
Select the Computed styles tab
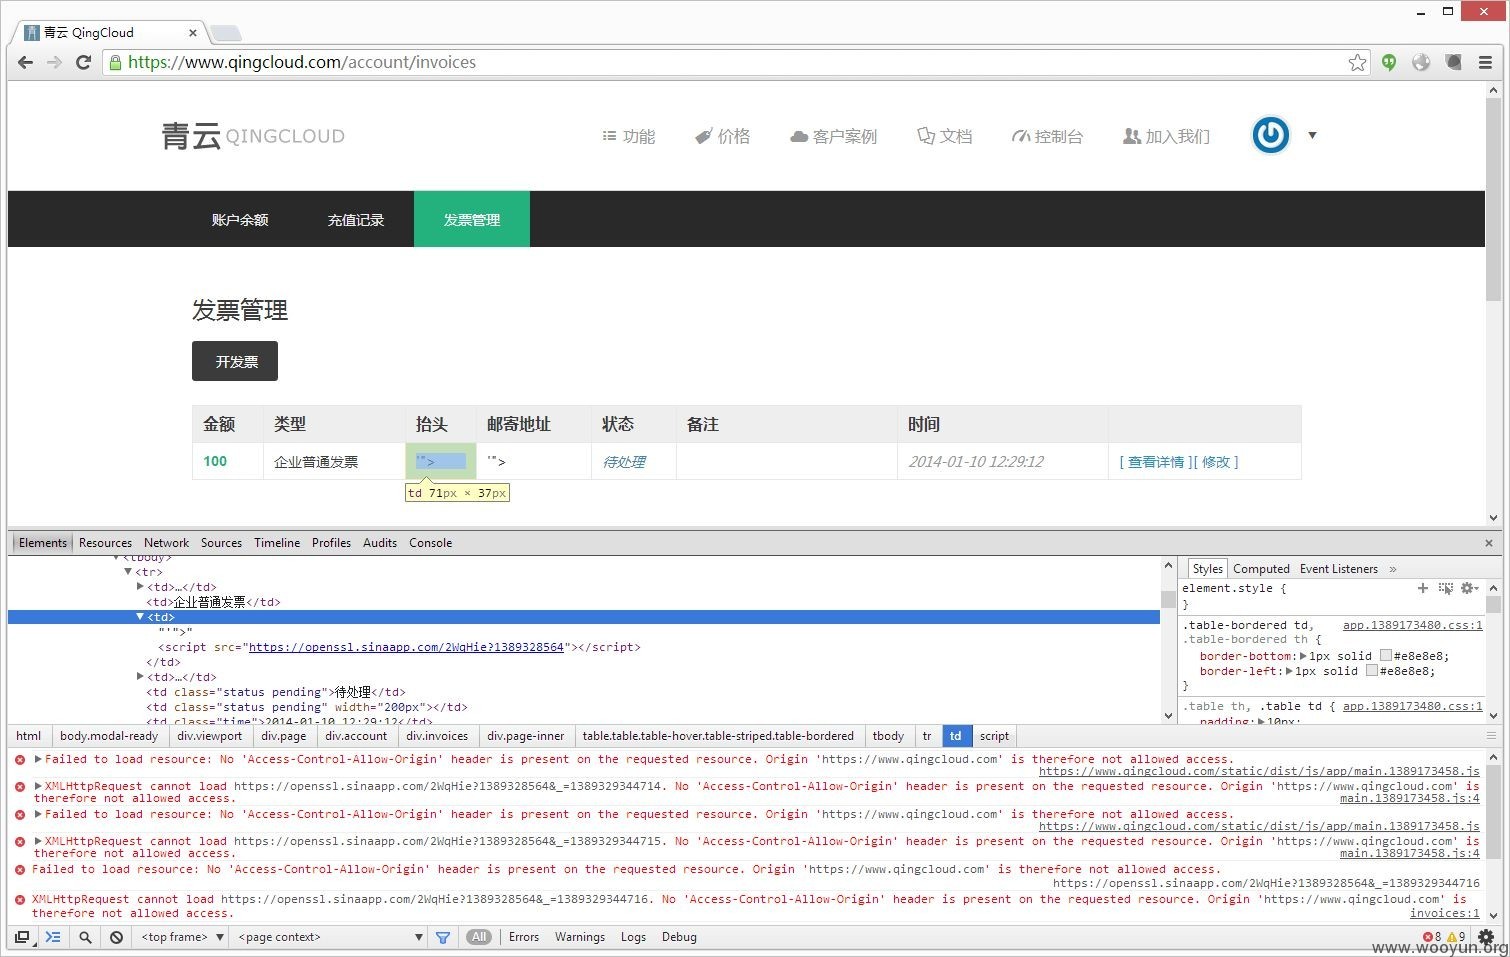point(1261,569)
